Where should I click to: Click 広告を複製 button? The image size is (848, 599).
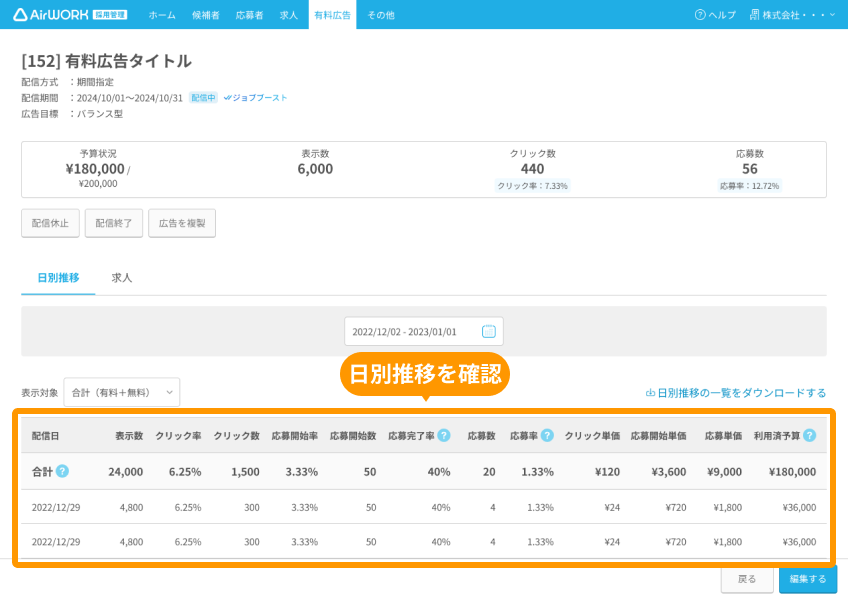tap(182, 223)
